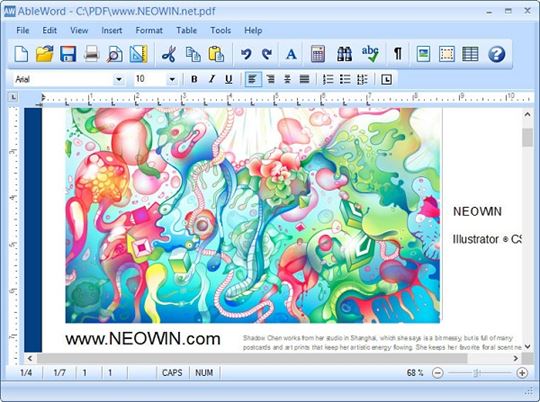Click the Print icon
Image resolution: width=540 pixels, height=402 pixels.
(x=92, y=54)
